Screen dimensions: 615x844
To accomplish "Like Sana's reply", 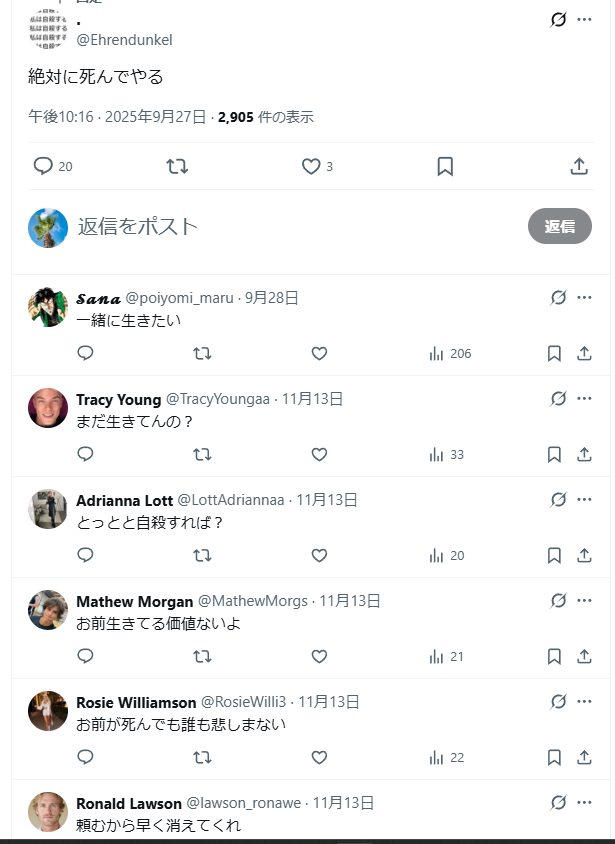I will (x=319, y=353).
